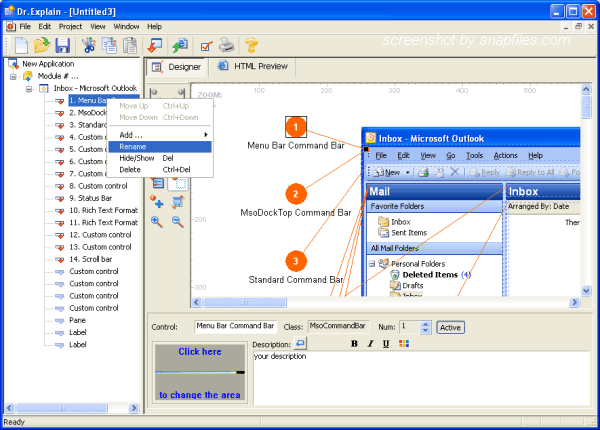Open the Window menu
600x430 pixels.
tap(126, 26)
